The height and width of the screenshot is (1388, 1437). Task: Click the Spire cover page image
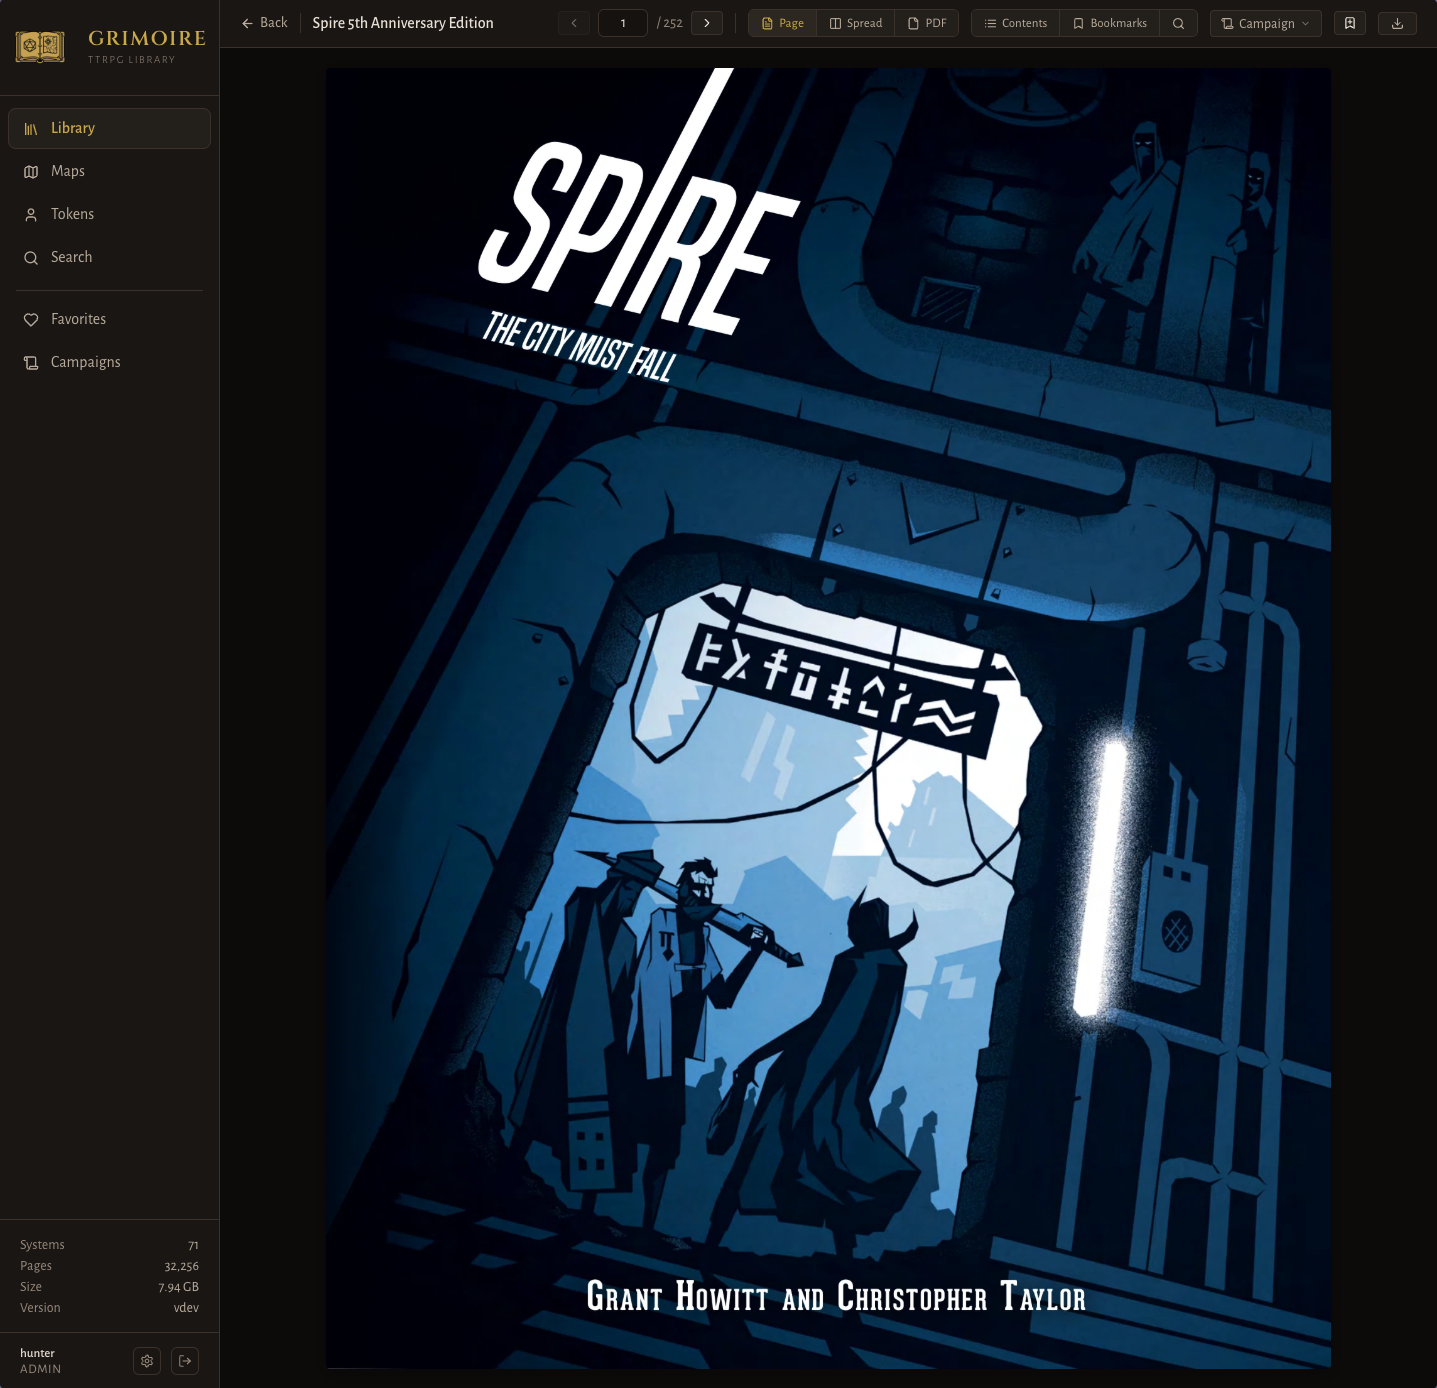828,718
